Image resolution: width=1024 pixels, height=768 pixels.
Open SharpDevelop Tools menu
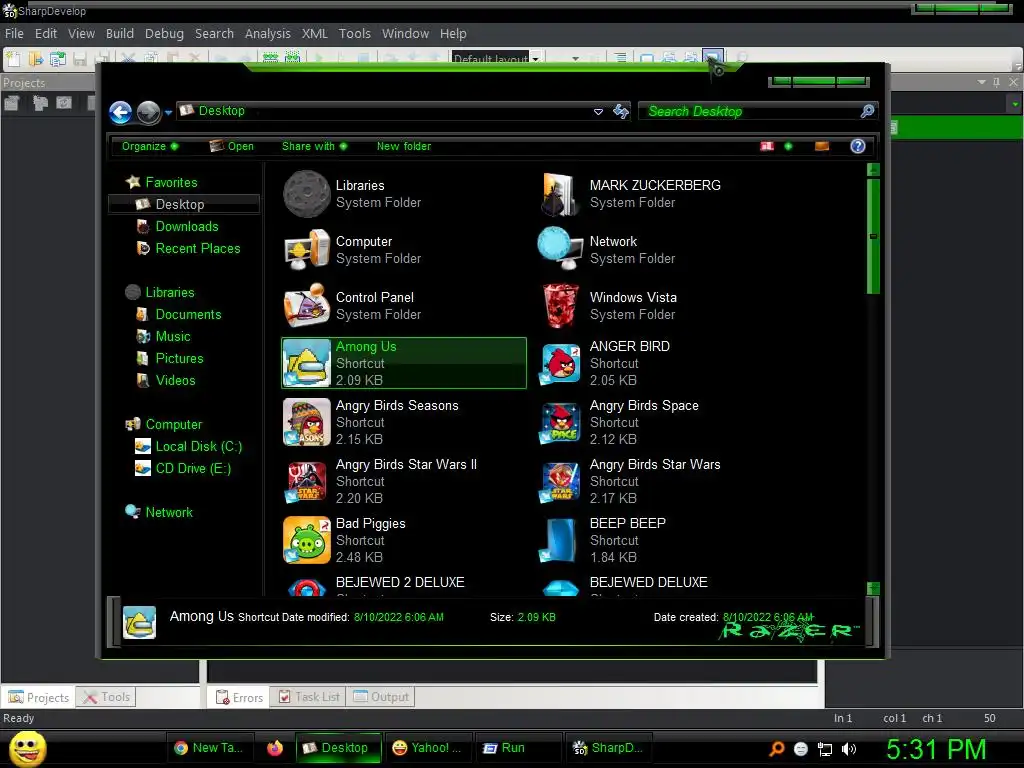pos(355,33)
